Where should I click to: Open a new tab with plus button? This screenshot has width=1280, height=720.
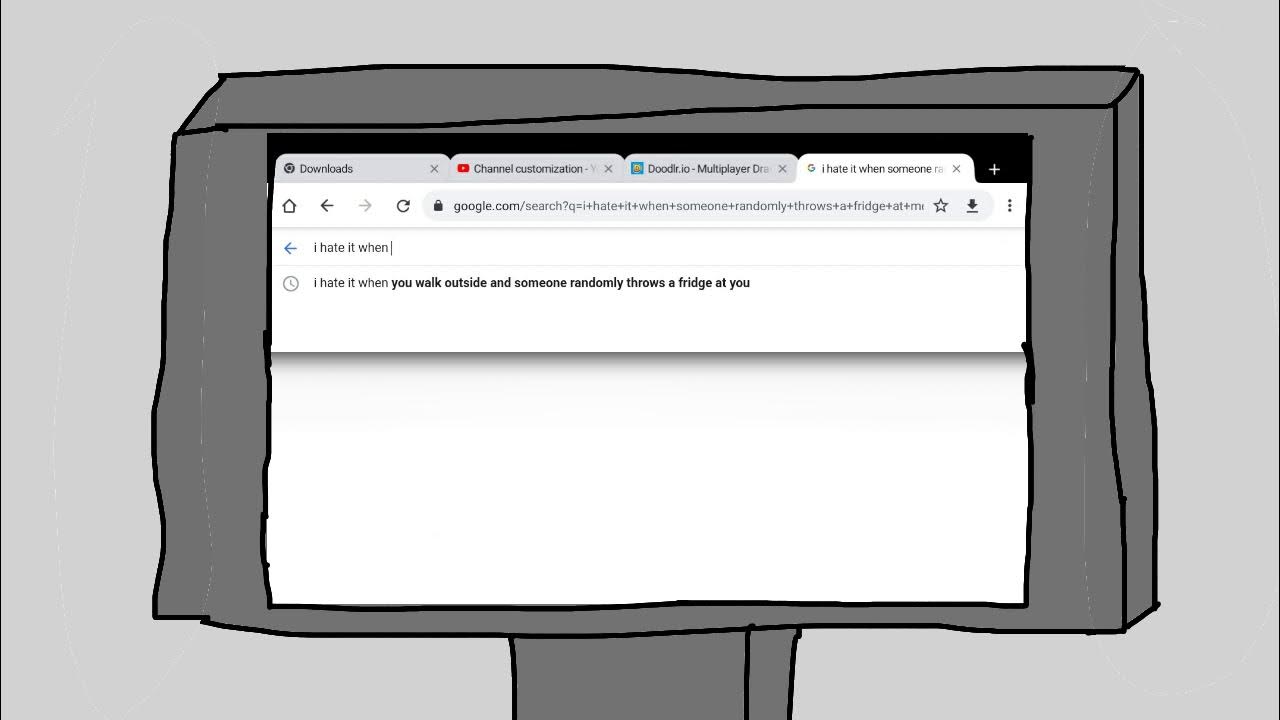click(994, 169)
